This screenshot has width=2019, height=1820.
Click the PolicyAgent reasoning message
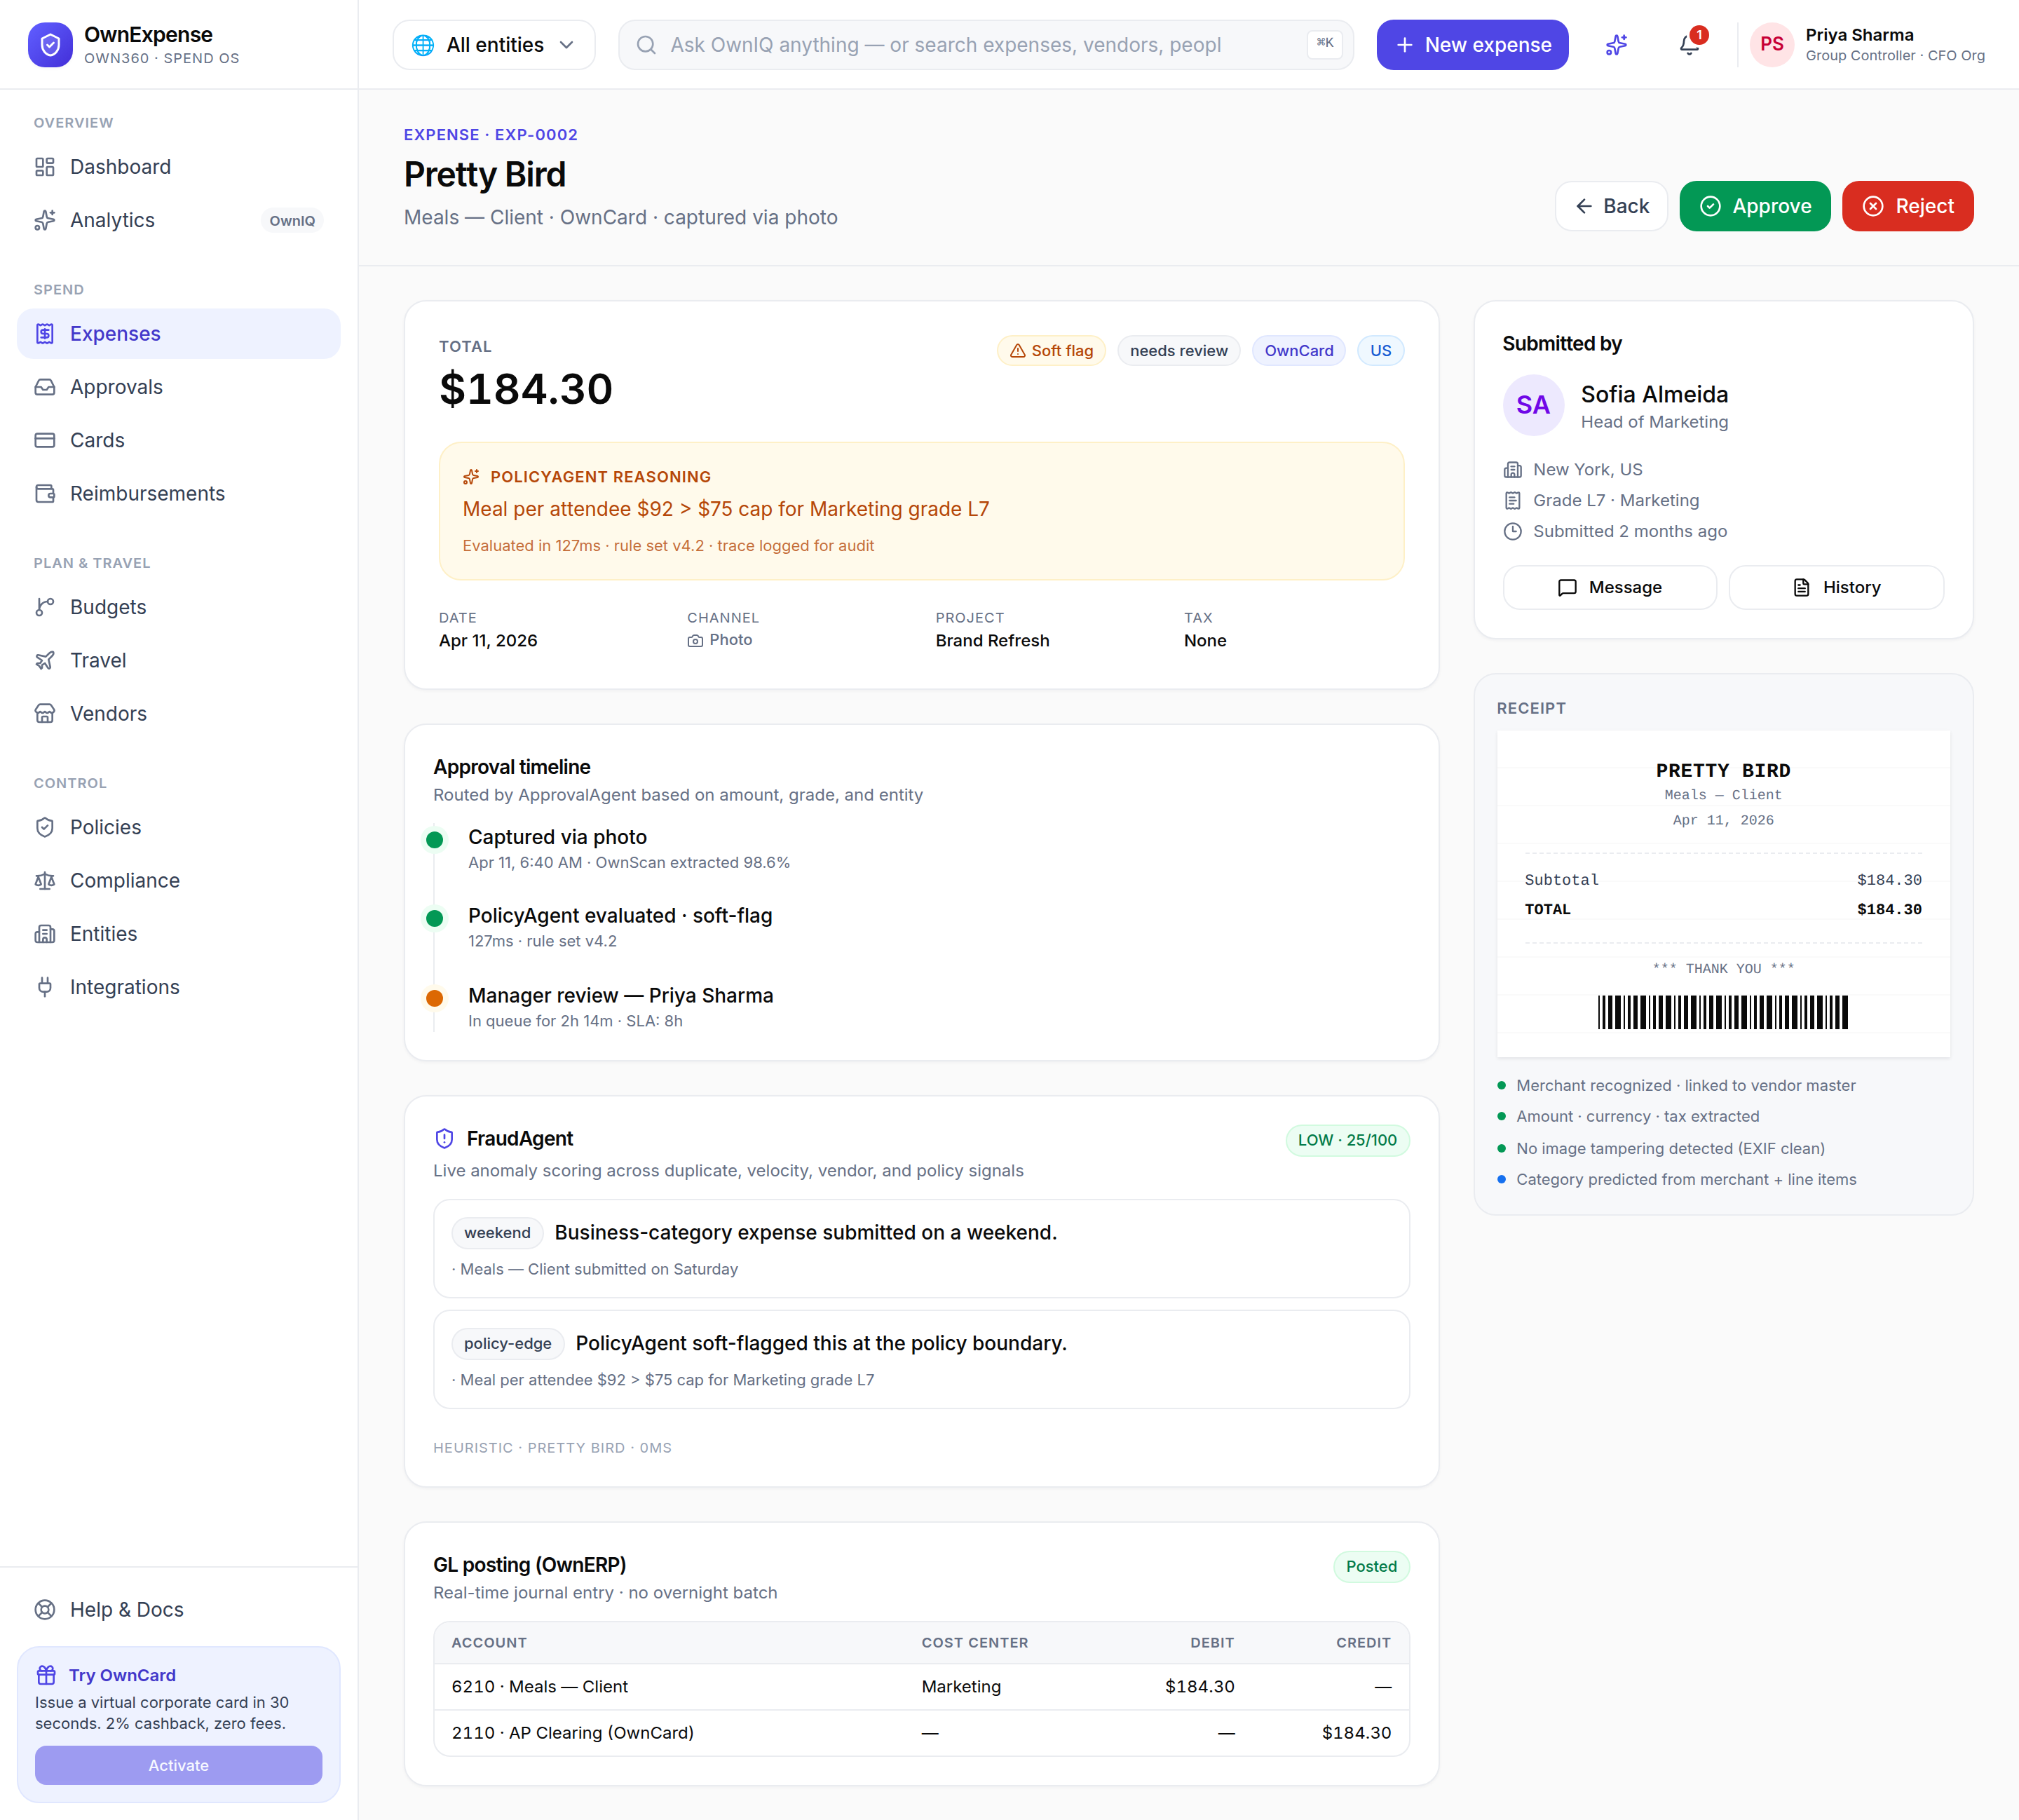click(725, 509)
